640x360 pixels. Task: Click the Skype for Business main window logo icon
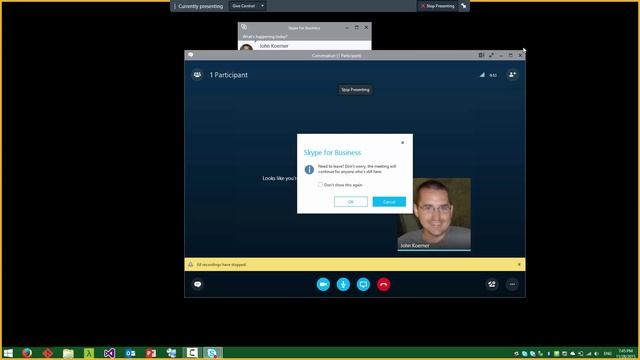(x=244, y=27)
